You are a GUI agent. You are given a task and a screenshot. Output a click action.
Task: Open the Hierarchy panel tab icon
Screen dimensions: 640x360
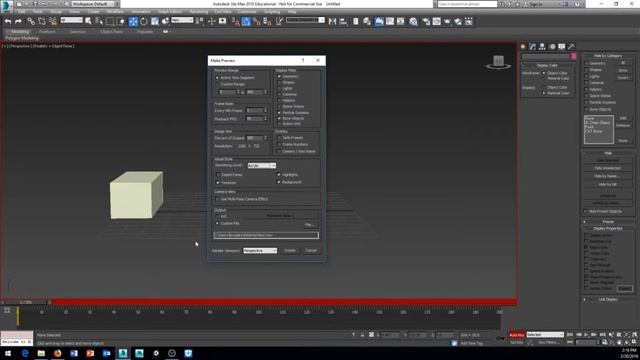pyautogui.click(x=542, y=47)
